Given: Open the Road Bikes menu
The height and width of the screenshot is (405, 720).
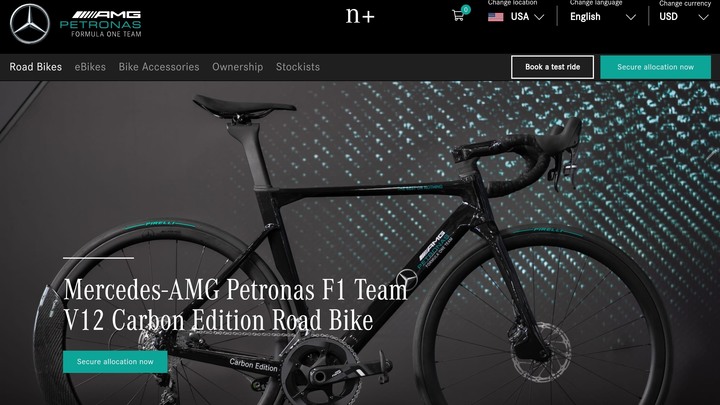Looking at the screenshot, I should pyautogui.click(x=36, y=67).
